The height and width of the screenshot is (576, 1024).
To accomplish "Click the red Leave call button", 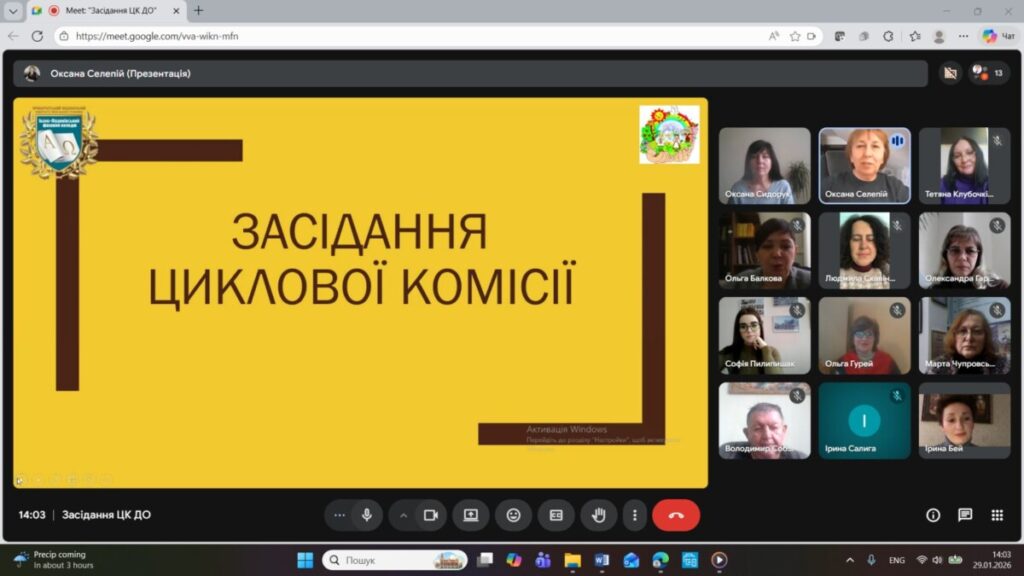I will click(x=676, y=515).
